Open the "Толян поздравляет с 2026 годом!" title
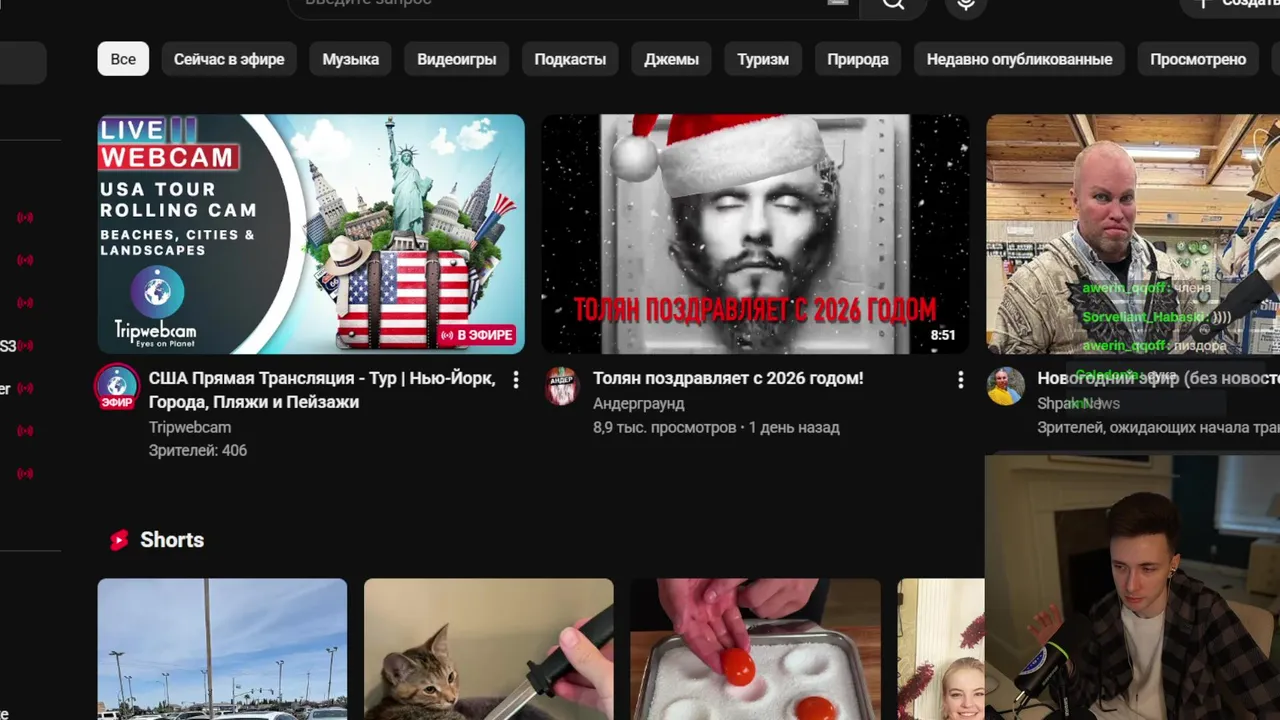 point(728,379)
